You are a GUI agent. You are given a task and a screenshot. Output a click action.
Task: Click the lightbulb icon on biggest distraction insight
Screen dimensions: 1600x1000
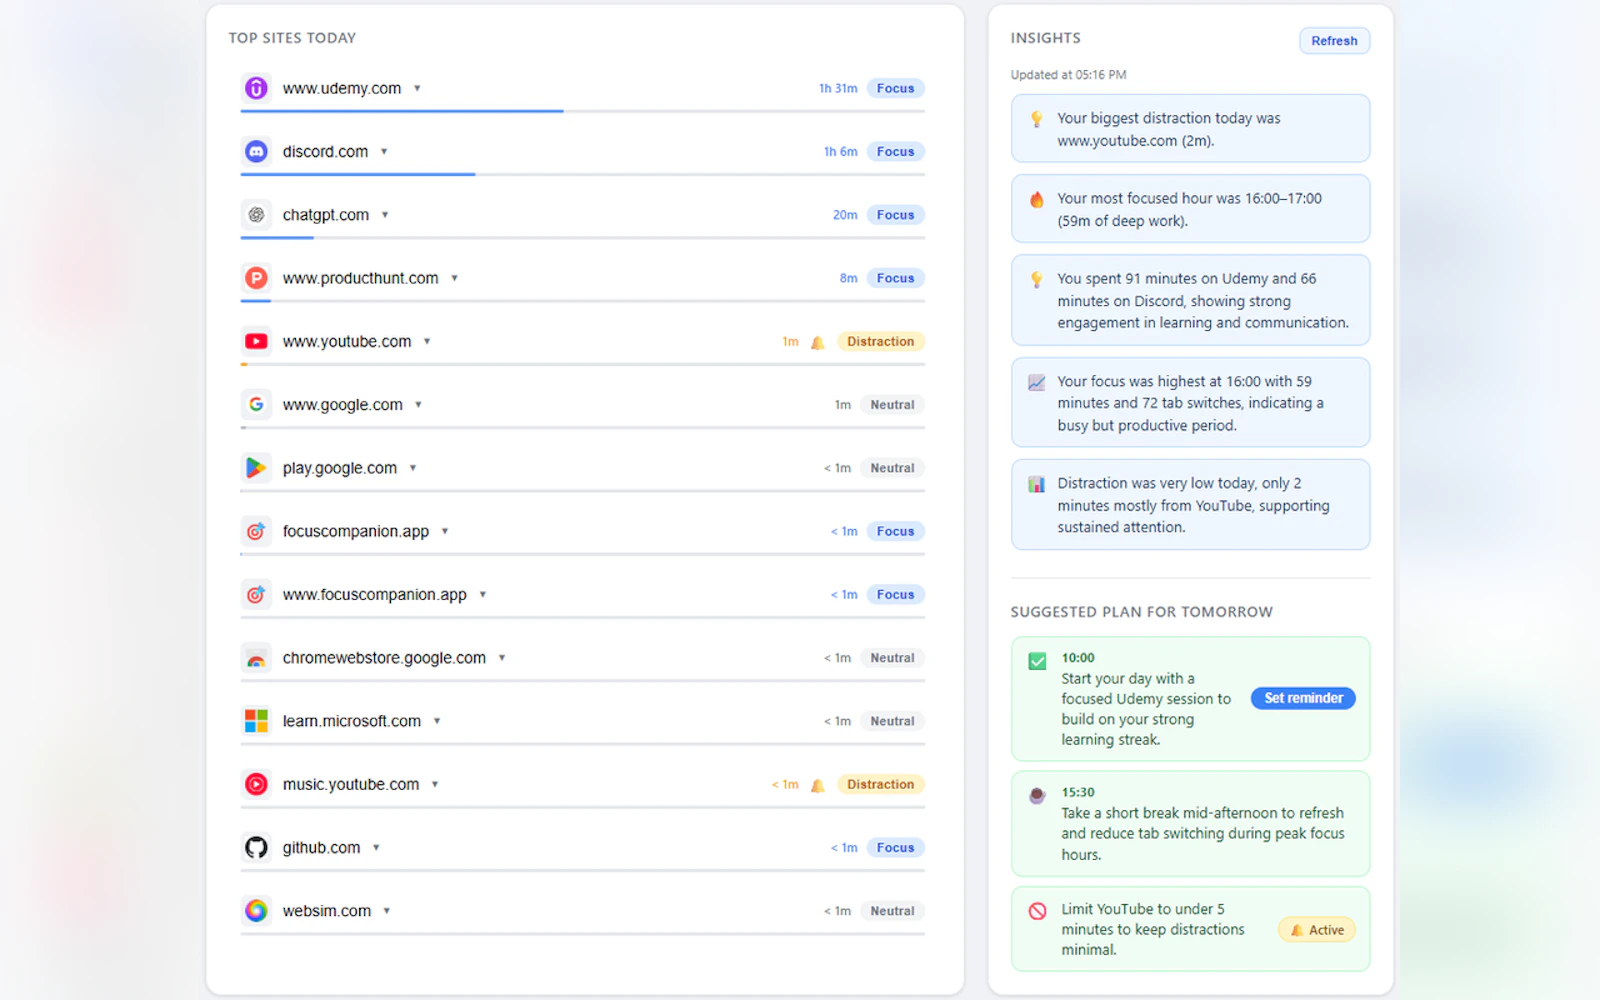coord(1037,119)
